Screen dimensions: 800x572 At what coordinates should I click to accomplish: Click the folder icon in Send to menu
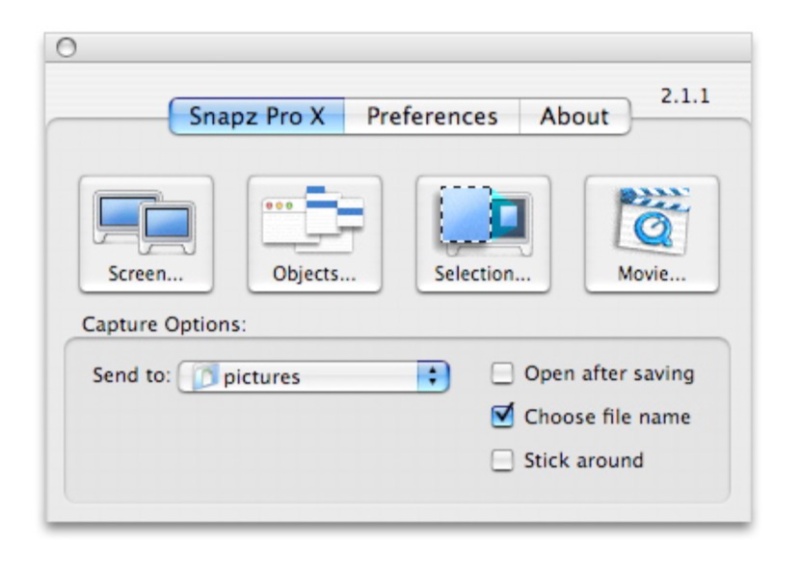tap(206, 377)
